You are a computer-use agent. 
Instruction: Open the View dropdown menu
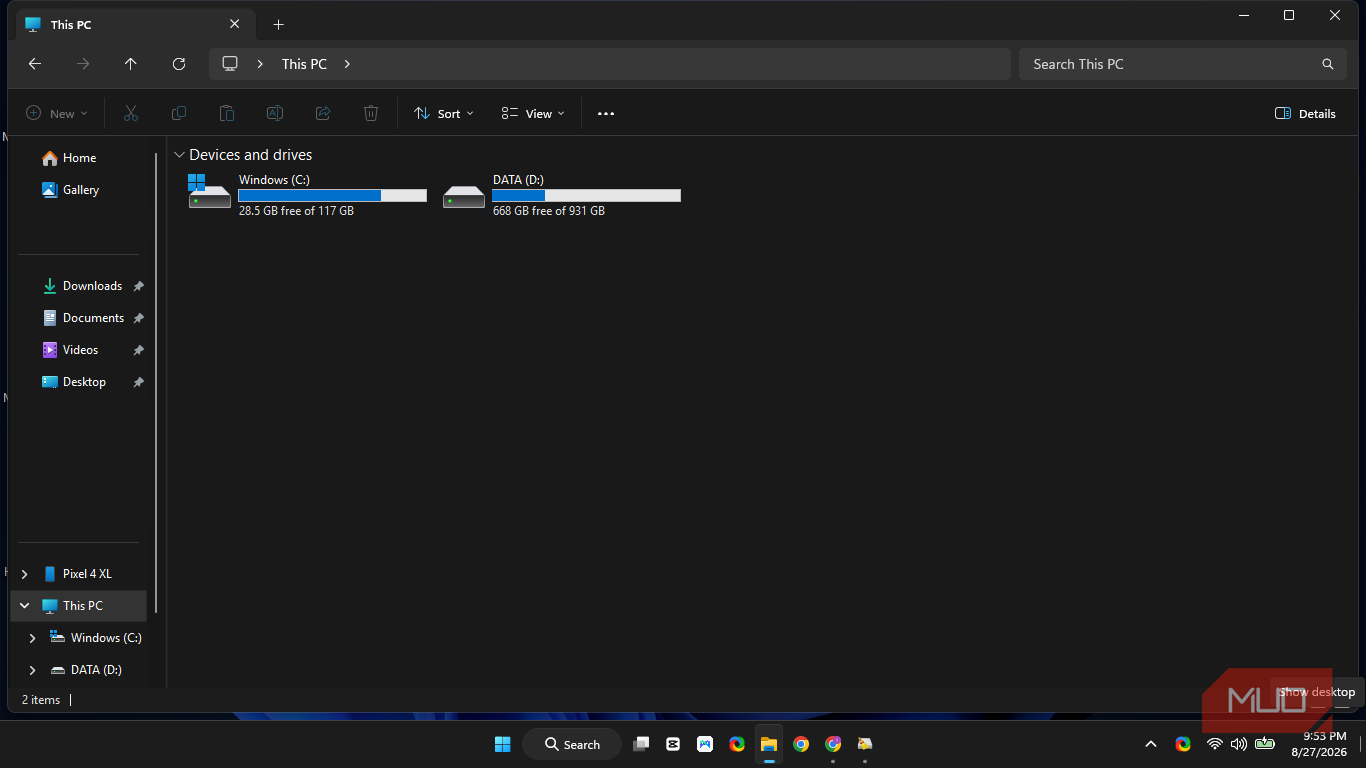coord(533,114)
